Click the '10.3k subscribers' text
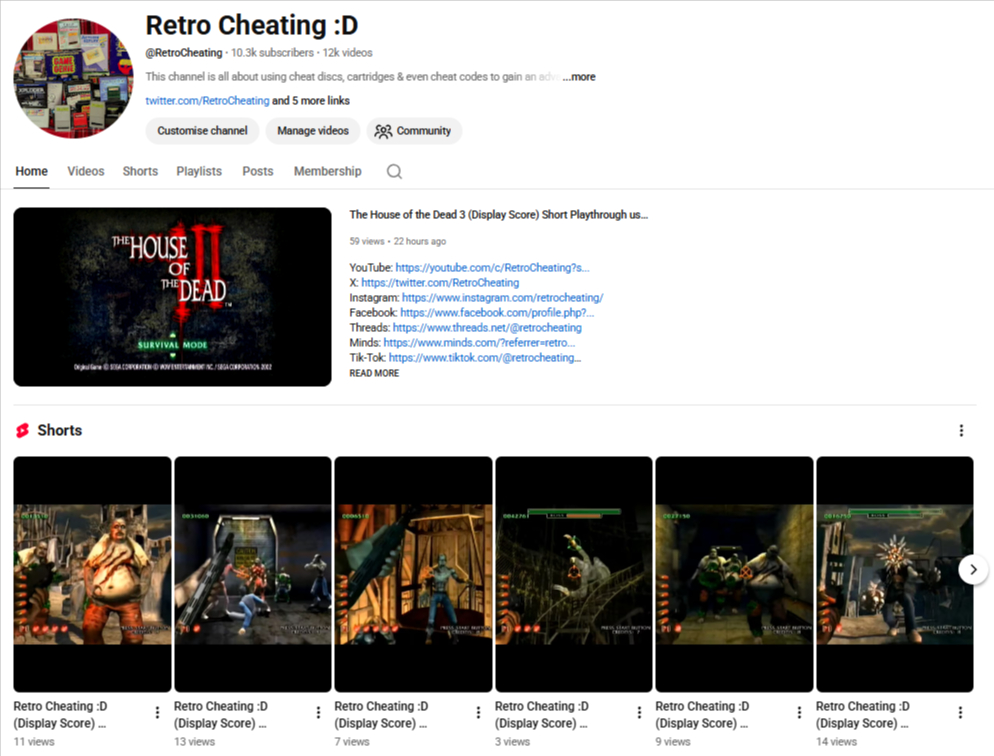Screen dimensions: 994x756 pyautogui.click(x=272, y=53)
